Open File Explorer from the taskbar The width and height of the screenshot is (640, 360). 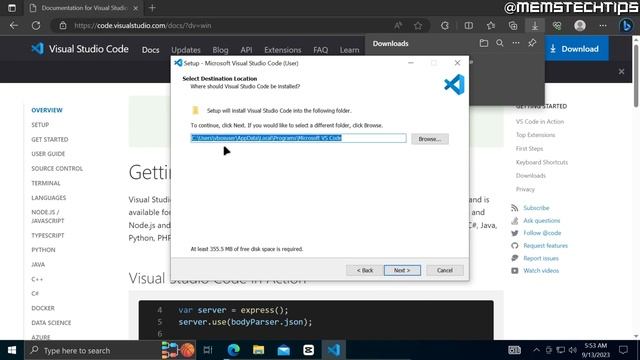[258, 350]
